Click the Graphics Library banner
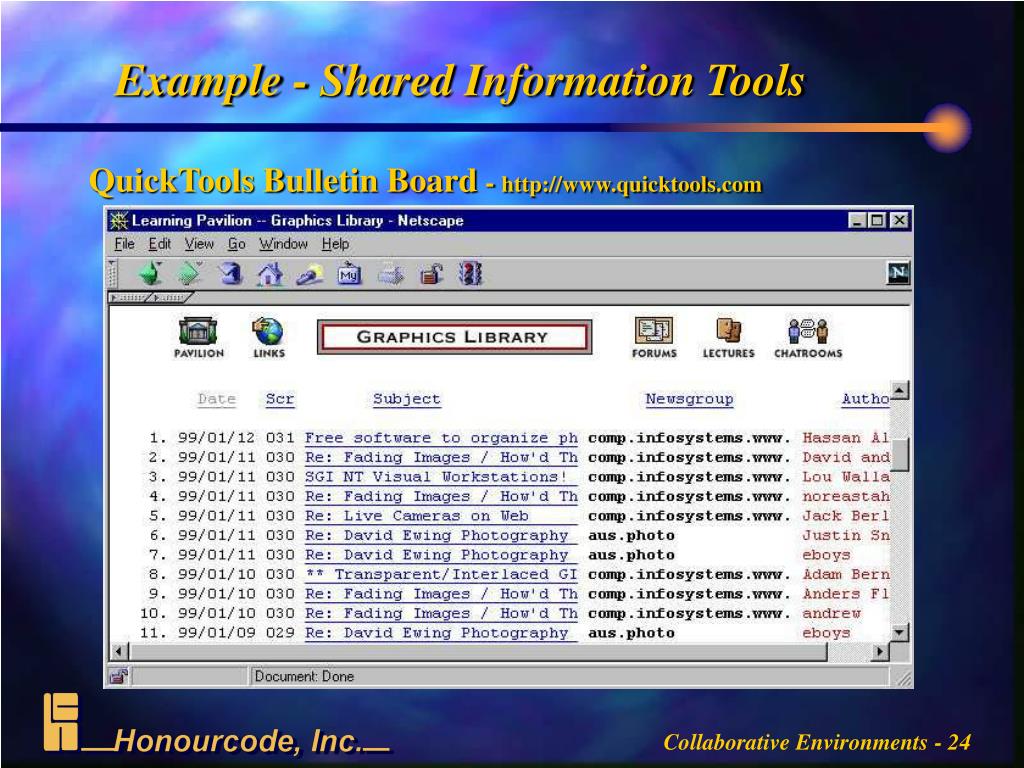 (x=454, y=337)
